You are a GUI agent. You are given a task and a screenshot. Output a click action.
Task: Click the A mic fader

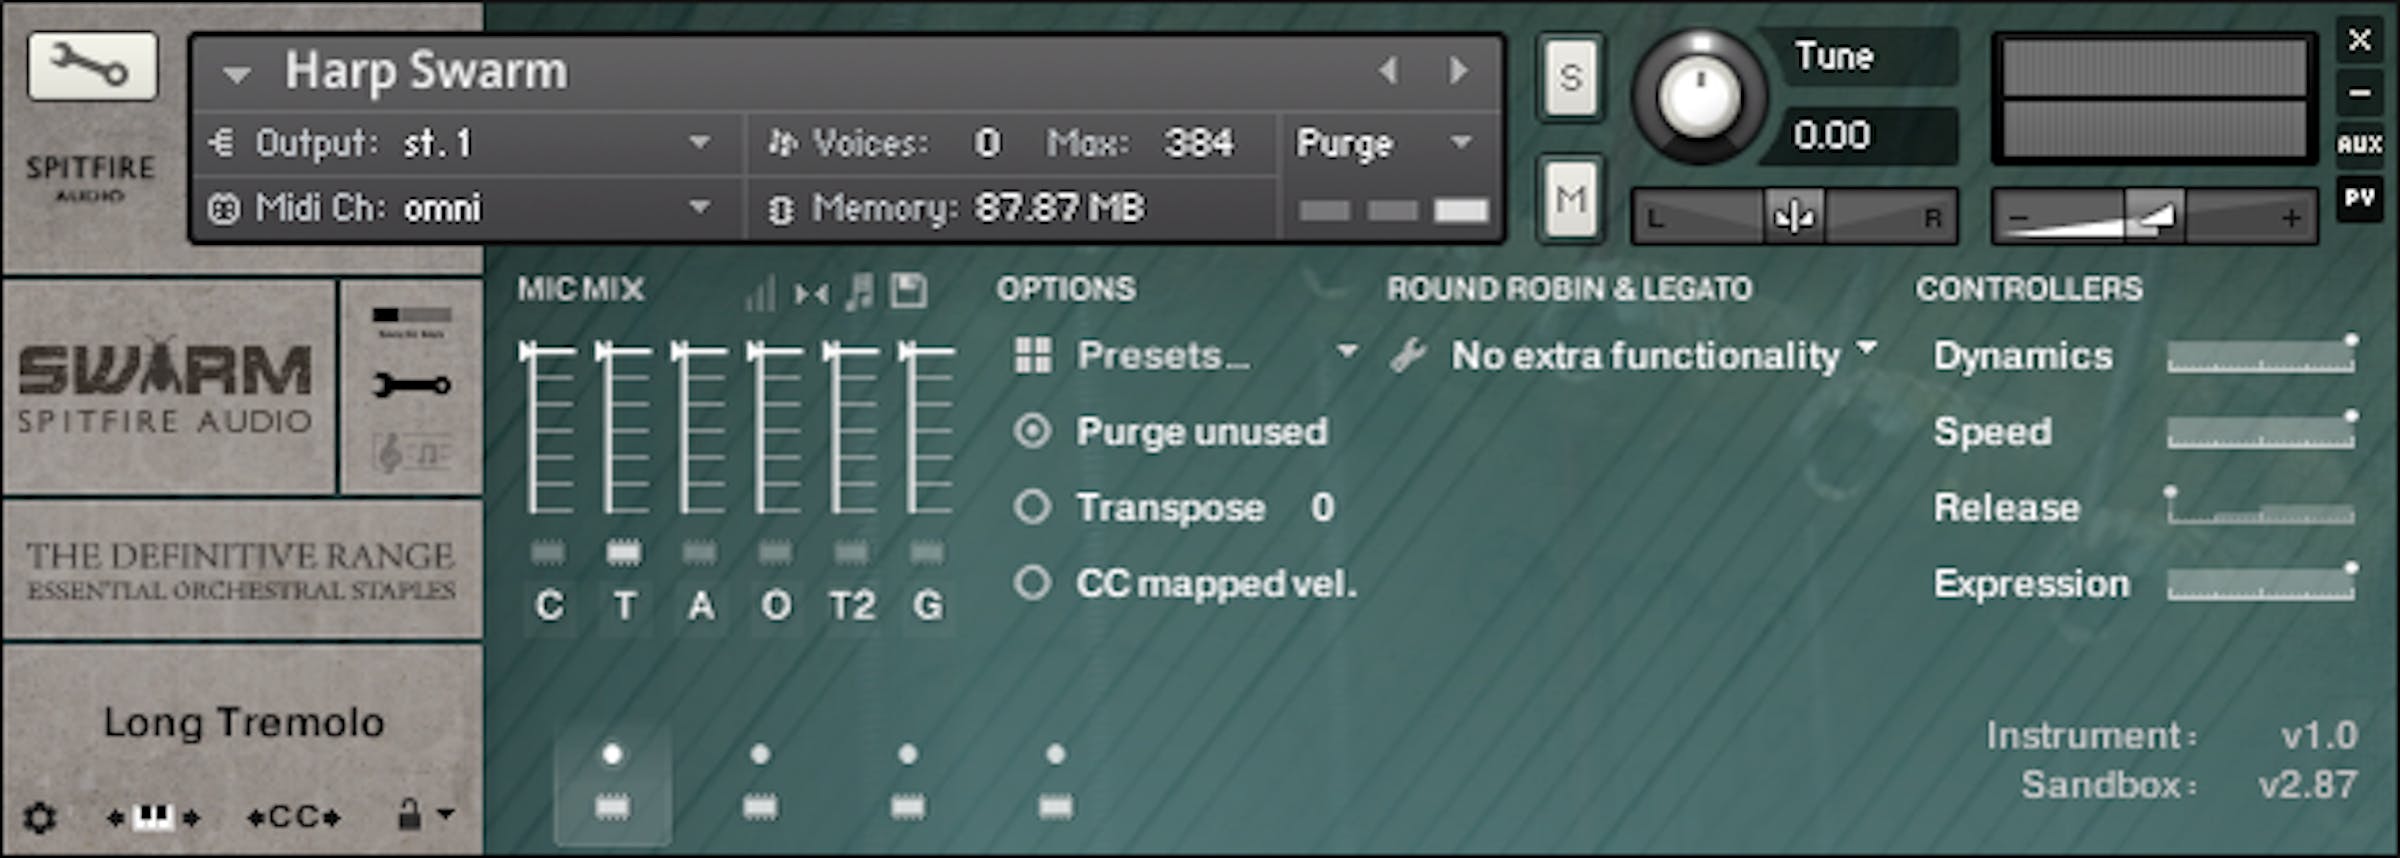[x=699, y=426]
